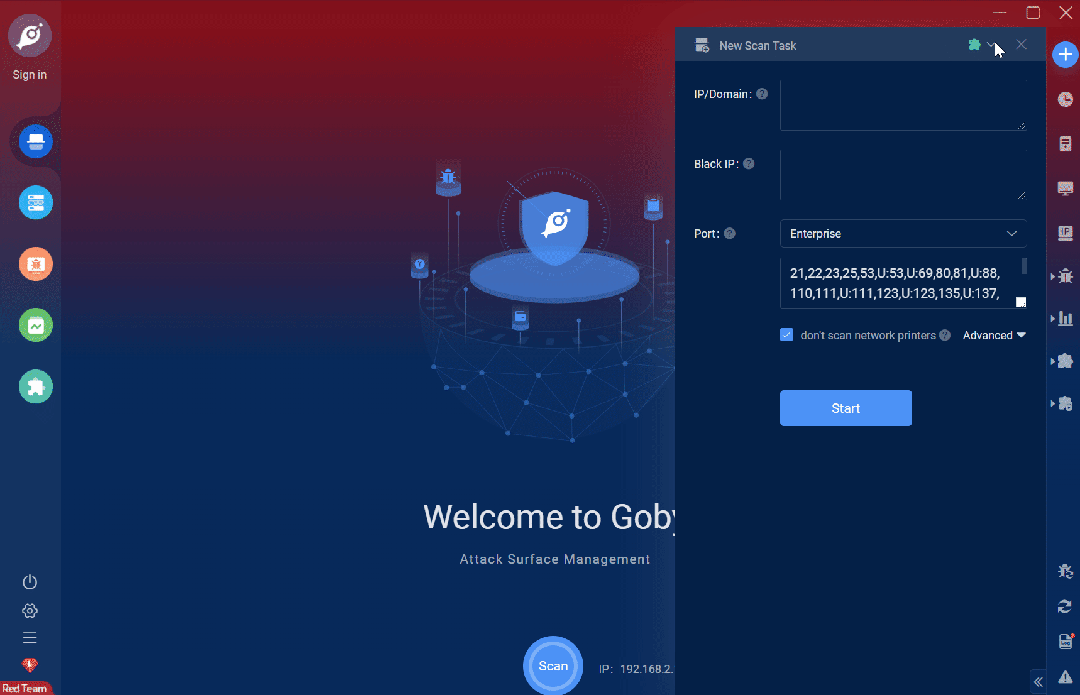Click the warning triangle icon lower right
Screen dimensions: 1080x695
(1065, 676)
